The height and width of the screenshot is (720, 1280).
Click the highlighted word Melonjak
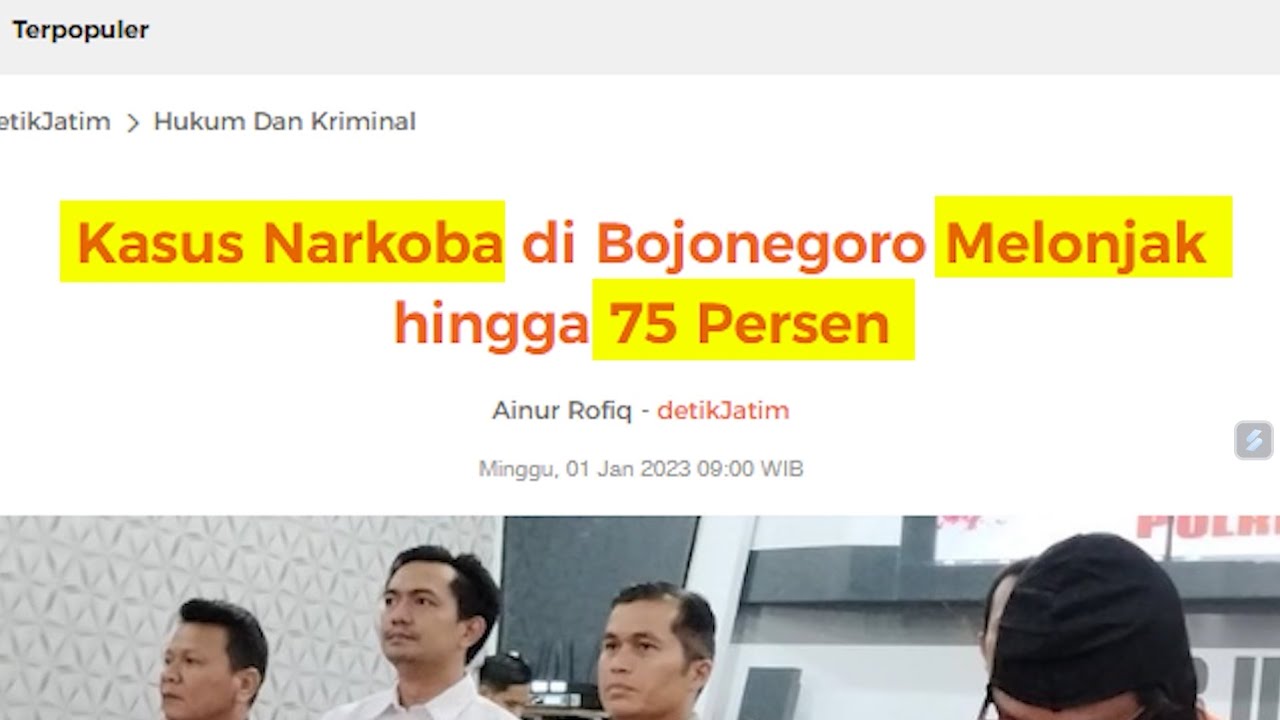point(1075,243)
